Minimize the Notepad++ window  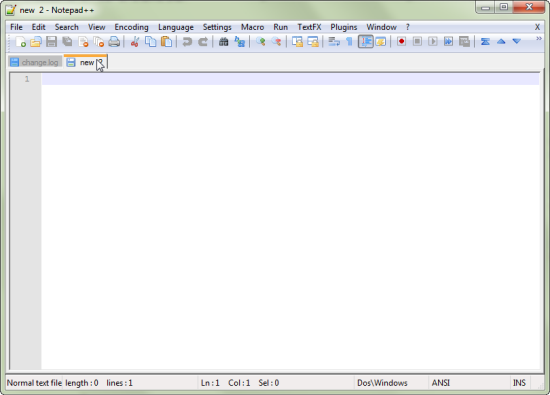(x=485, y=7)
